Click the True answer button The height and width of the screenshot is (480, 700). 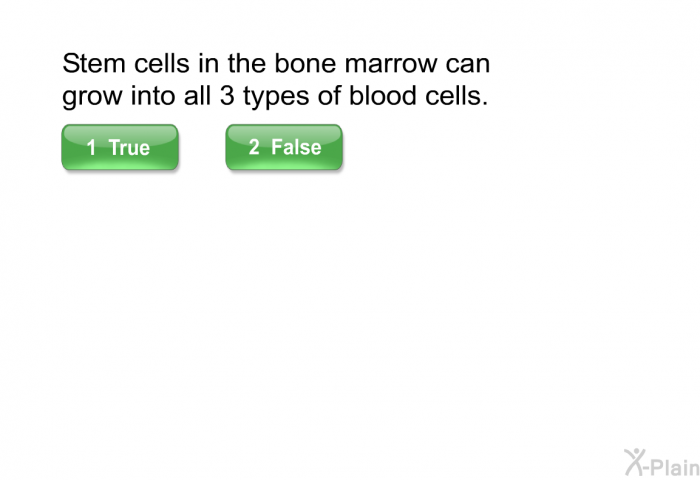point(120,148)
